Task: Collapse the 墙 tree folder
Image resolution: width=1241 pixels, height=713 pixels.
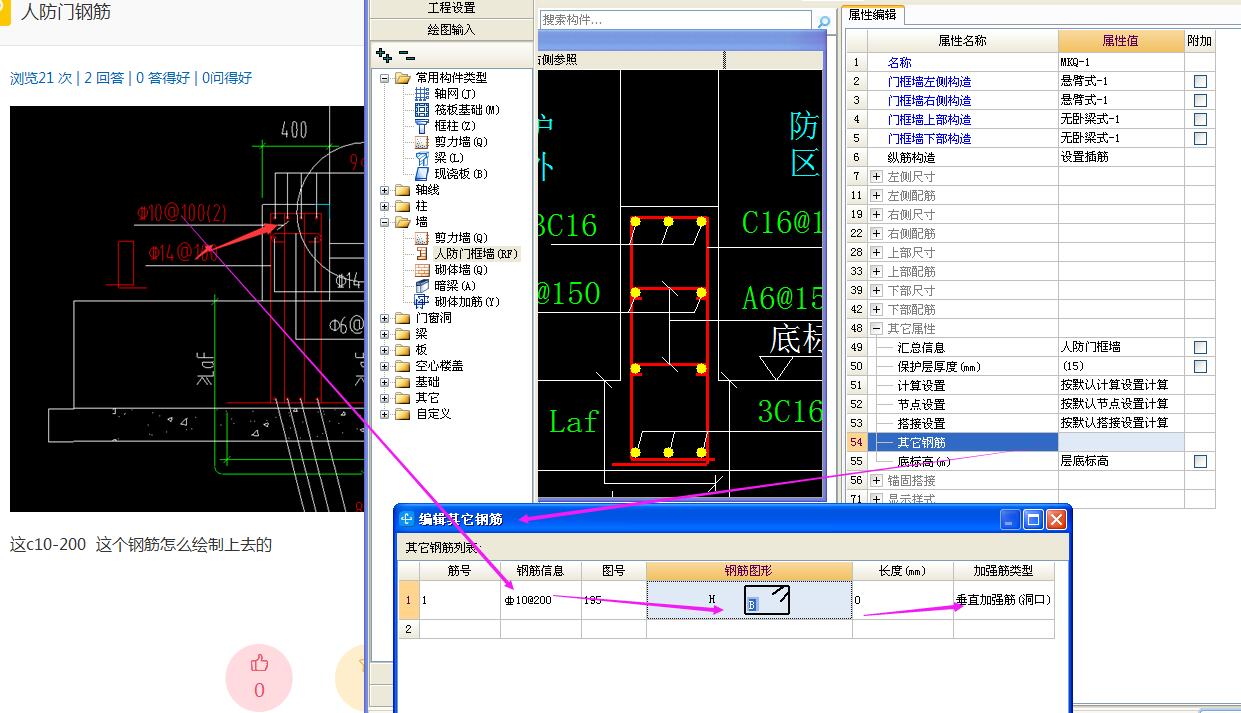Action: pos(385,222)
